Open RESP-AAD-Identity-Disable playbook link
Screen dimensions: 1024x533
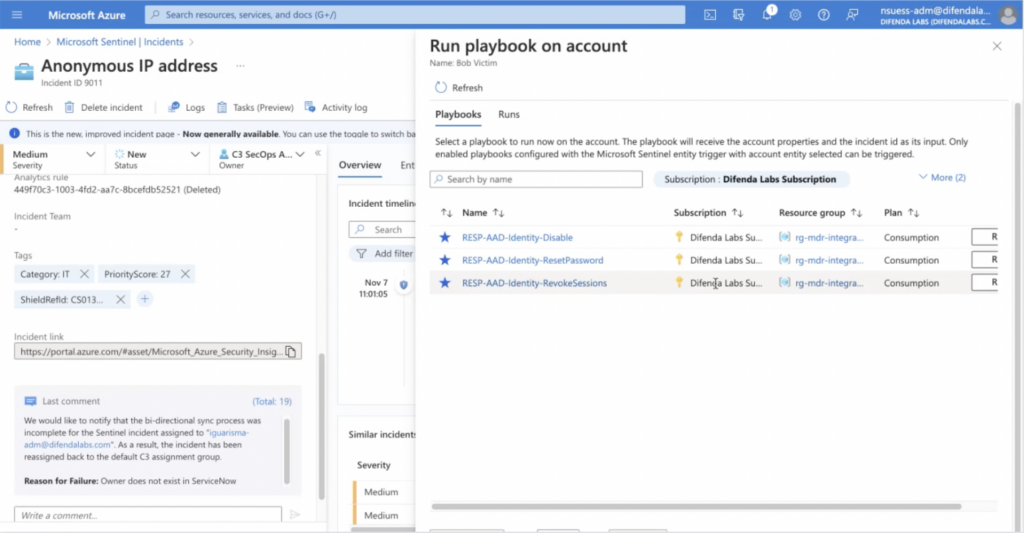click(x=517, y=237)
